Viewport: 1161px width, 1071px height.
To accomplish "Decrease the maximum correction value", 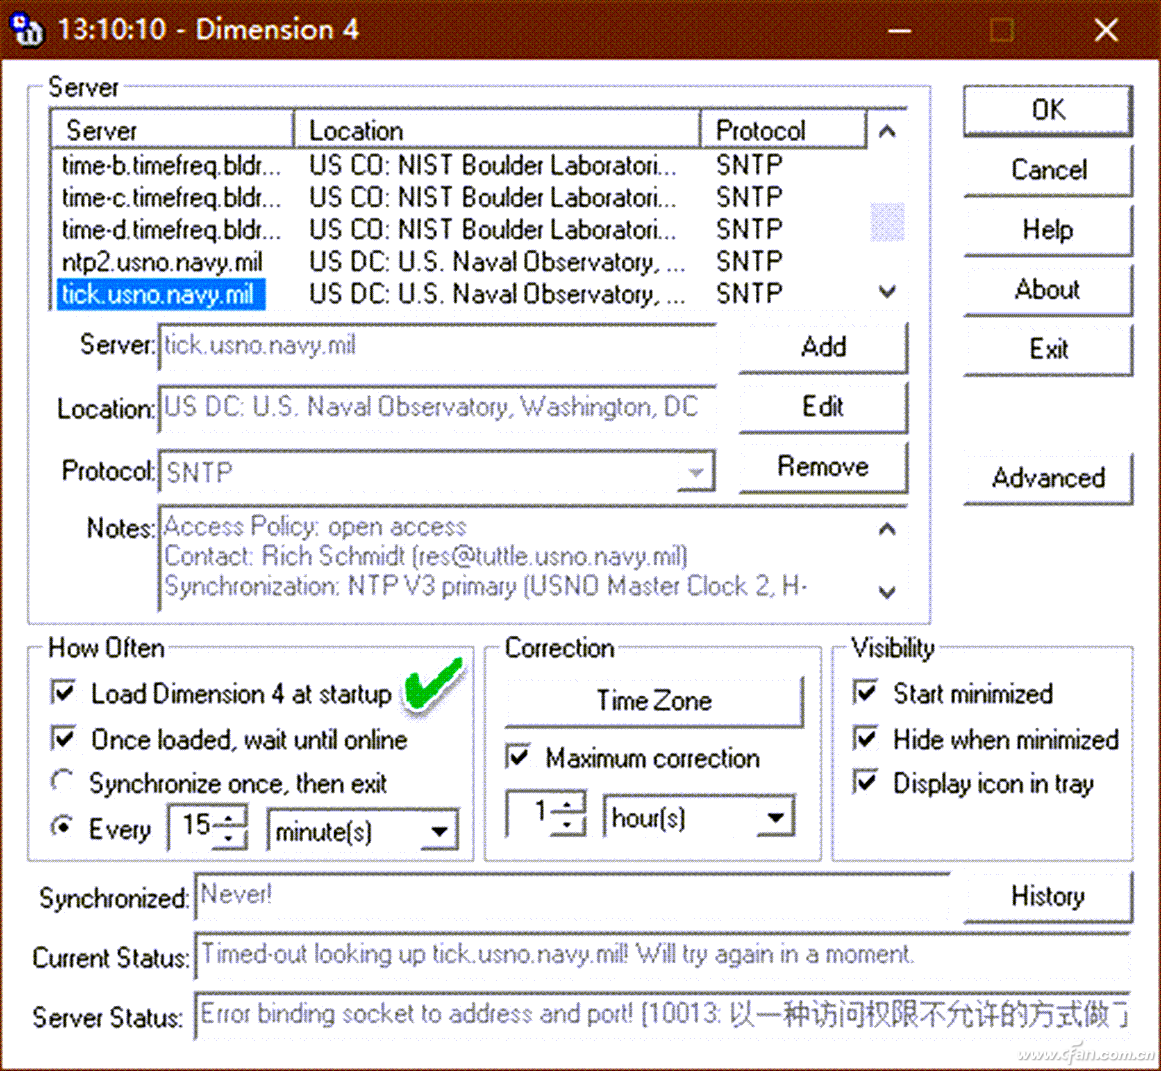I will [567, 824].
